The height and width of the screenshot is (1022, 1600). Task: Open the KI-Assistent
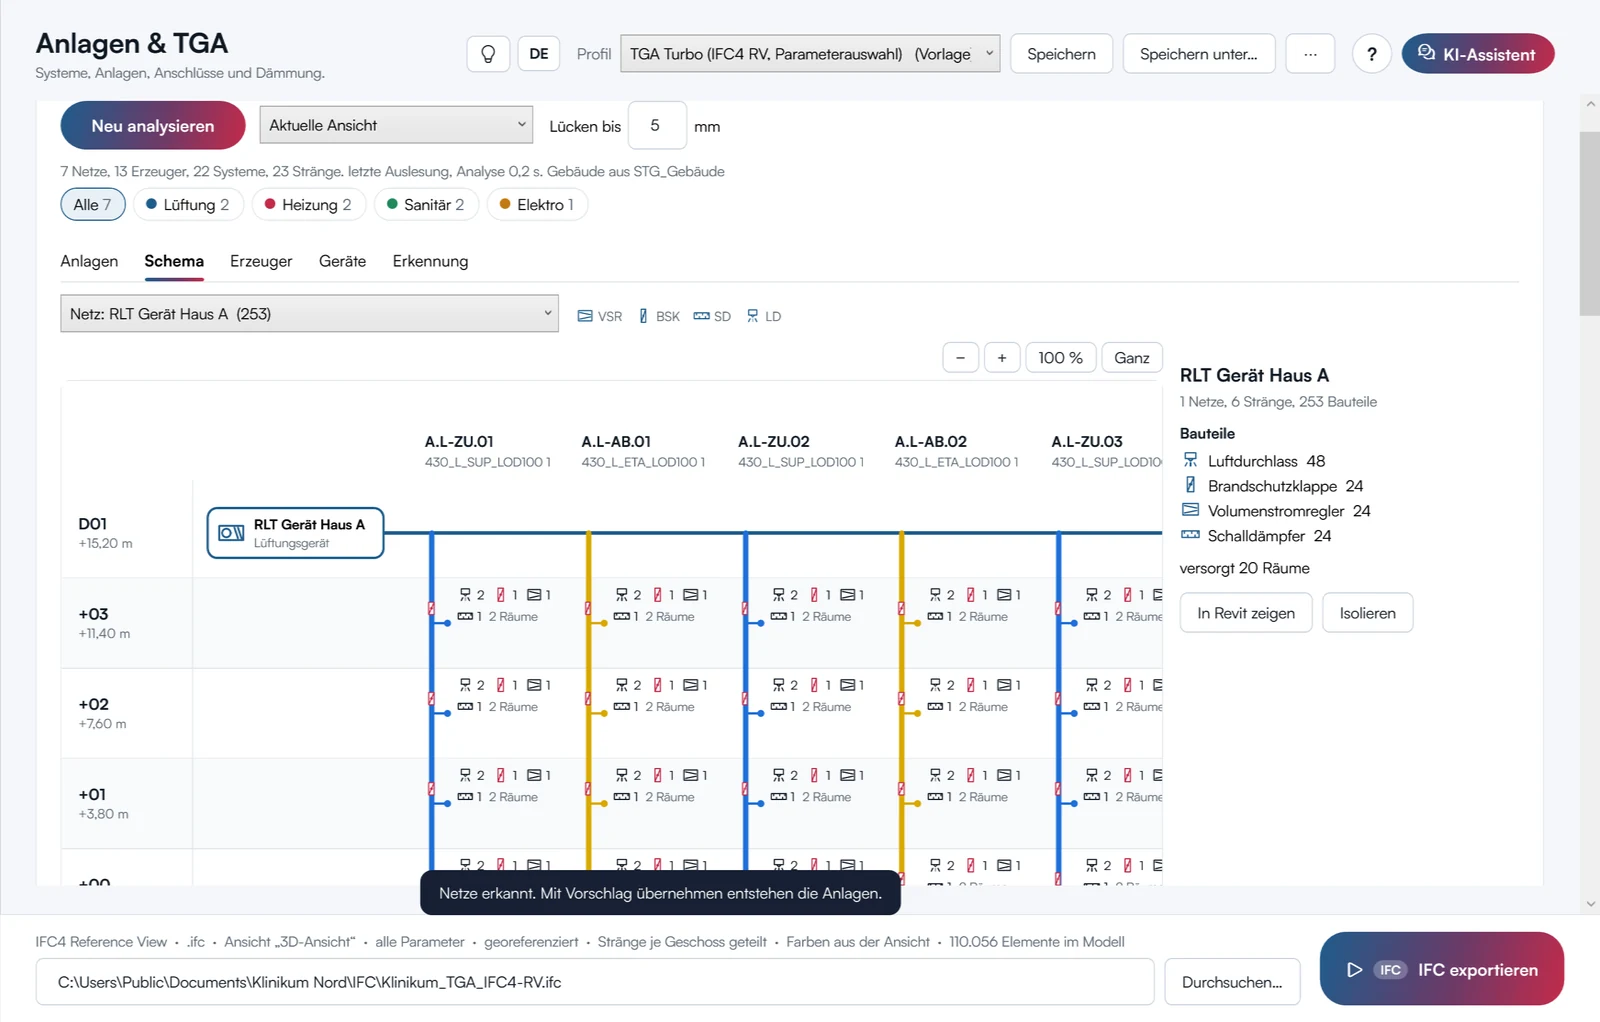point(1478,54)
